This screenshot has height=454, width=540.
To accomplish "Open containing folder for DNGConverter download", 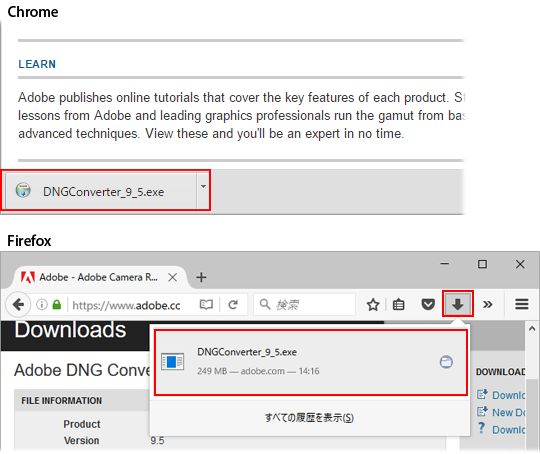I will tap(446, 362).
